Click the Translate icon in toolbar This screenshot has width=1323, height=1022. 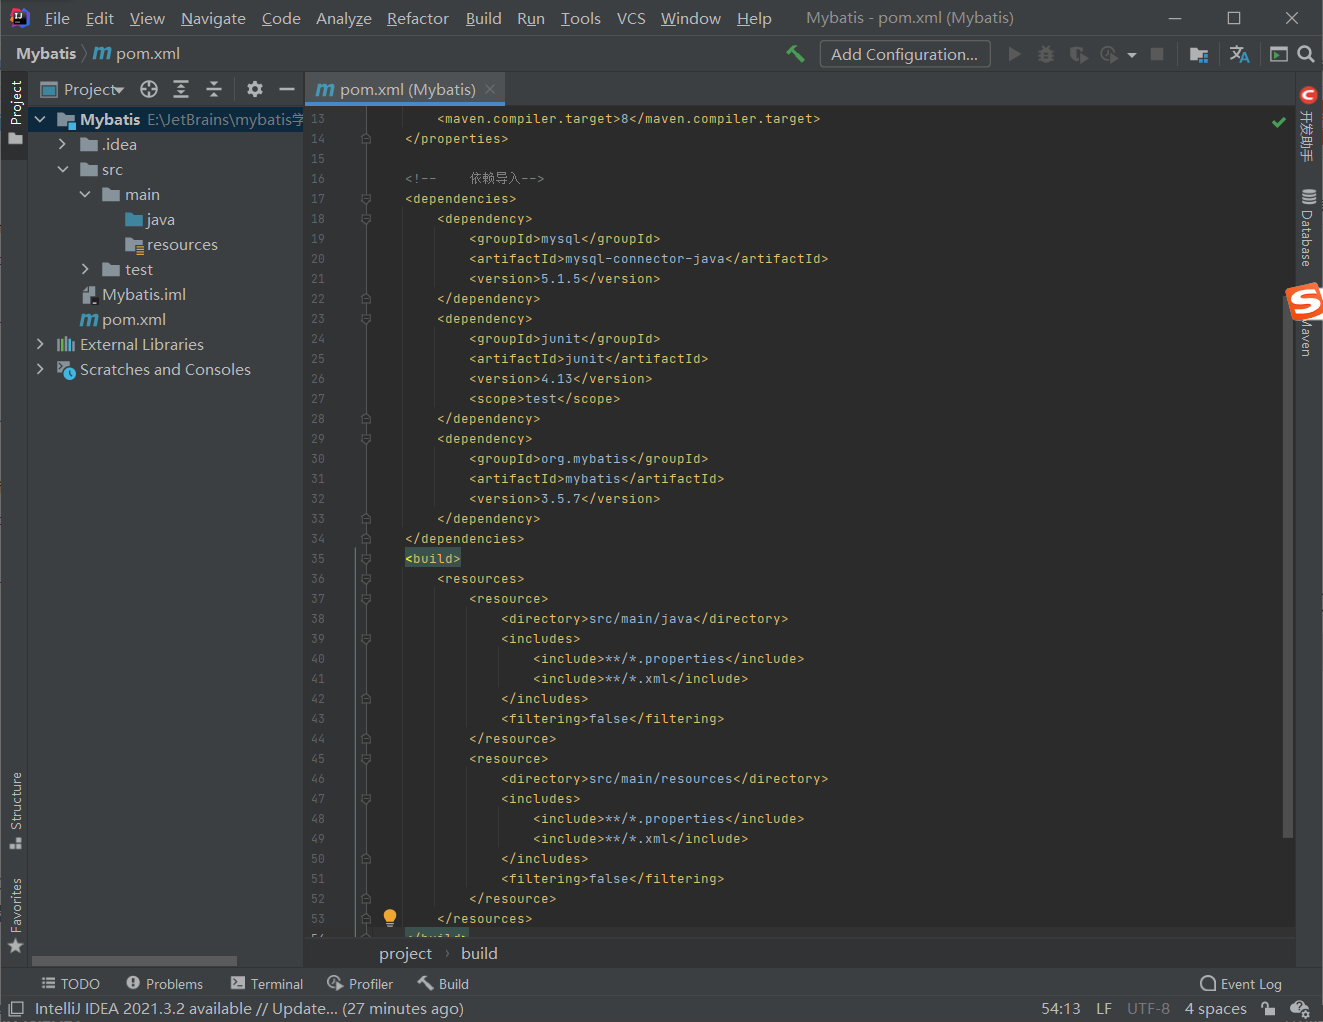tap(1240, 54)
